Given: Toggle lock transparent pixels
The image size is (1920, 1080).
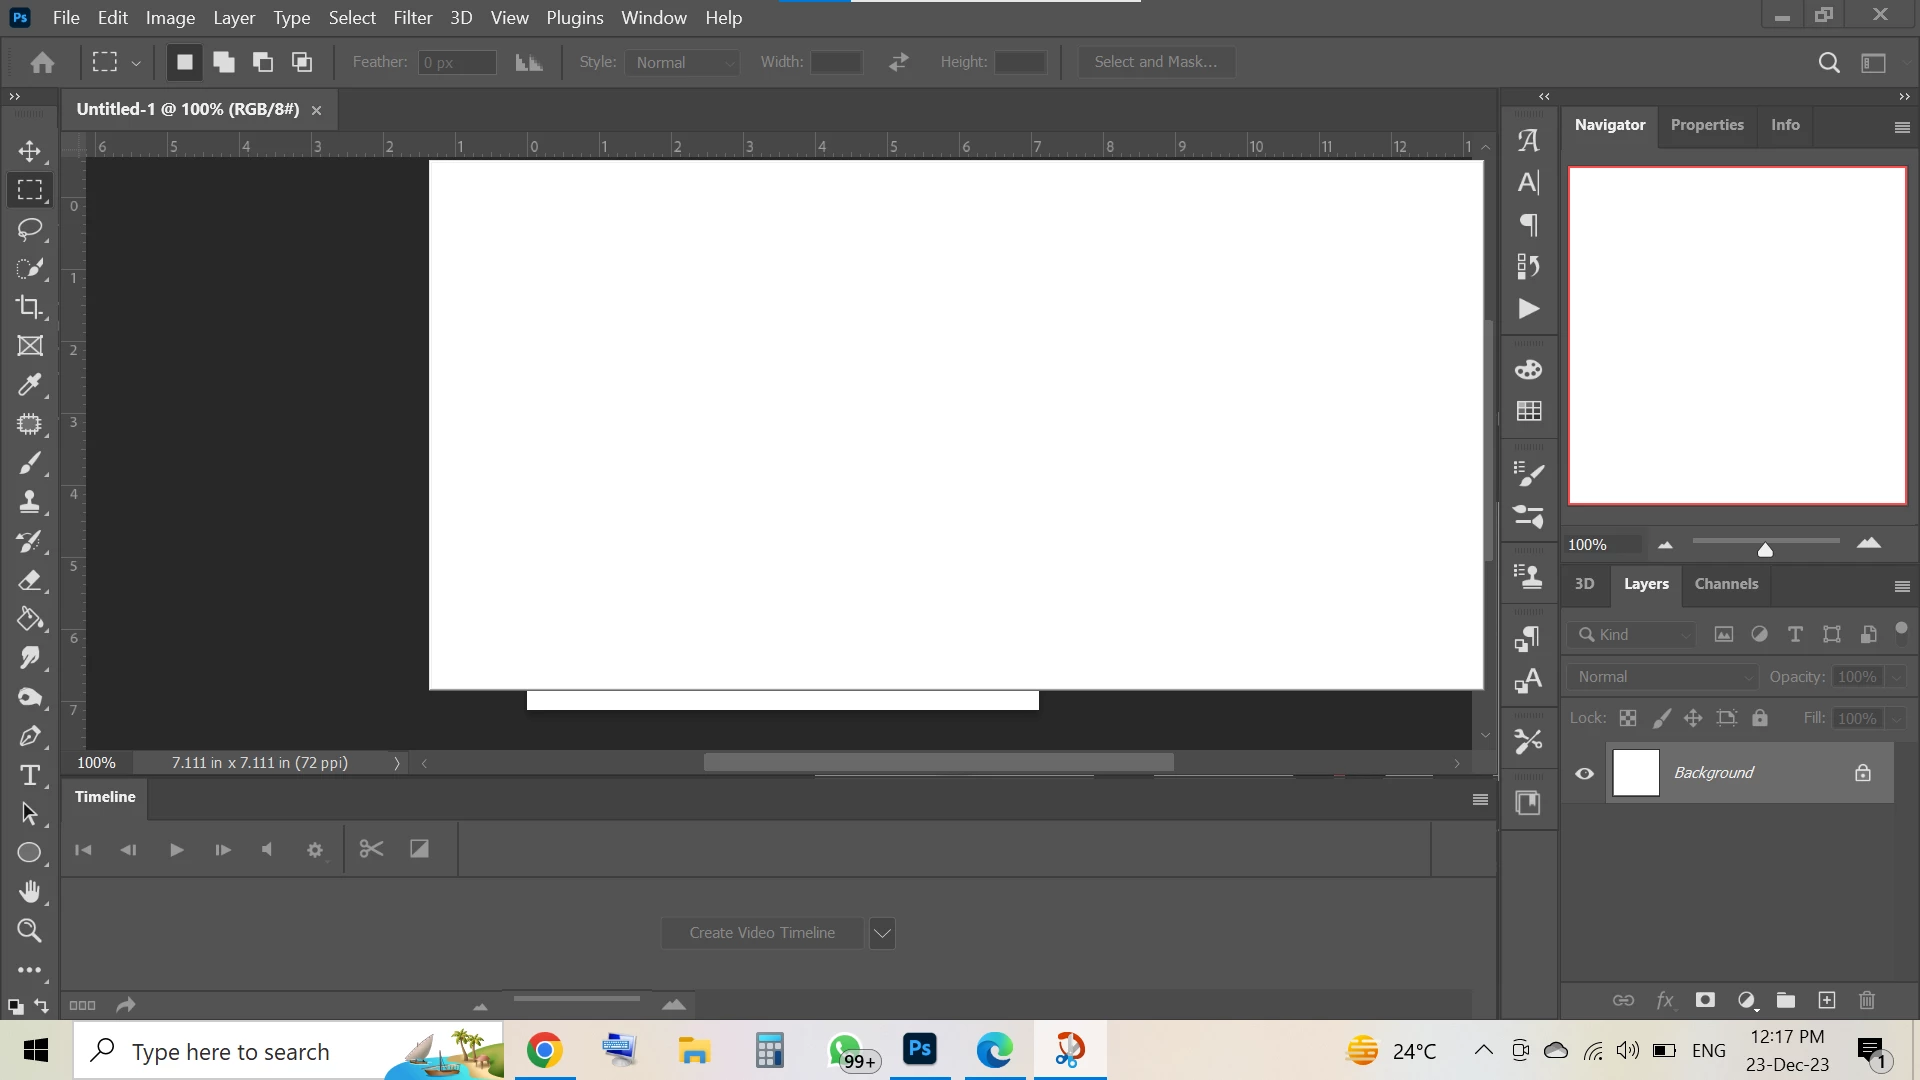Looking at the screenshot, I should (1628, 718).
